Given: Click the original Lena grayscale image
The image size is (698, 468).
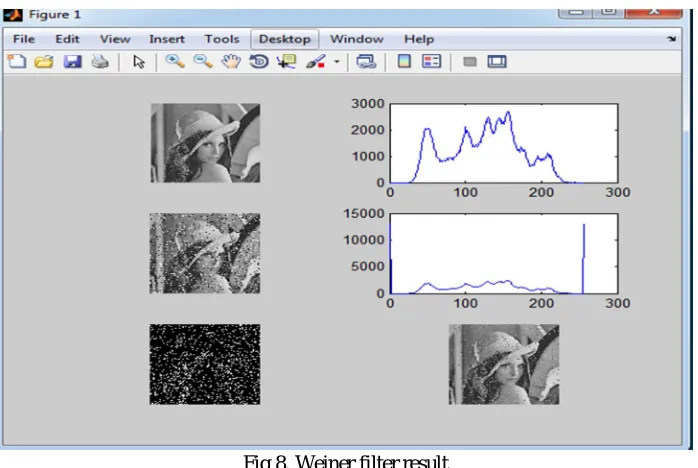Looking at the screenshot, I should pos(205,143).
